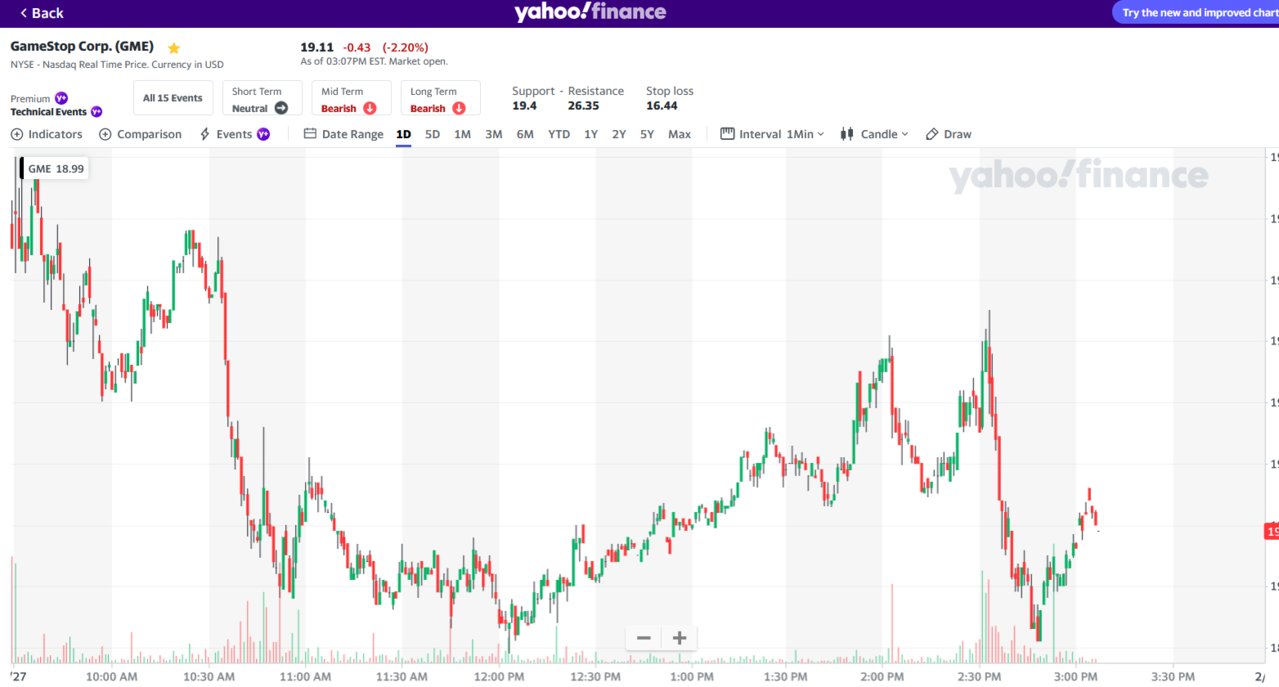
Task: Activate the Draw tool
Action: (948, 134)
